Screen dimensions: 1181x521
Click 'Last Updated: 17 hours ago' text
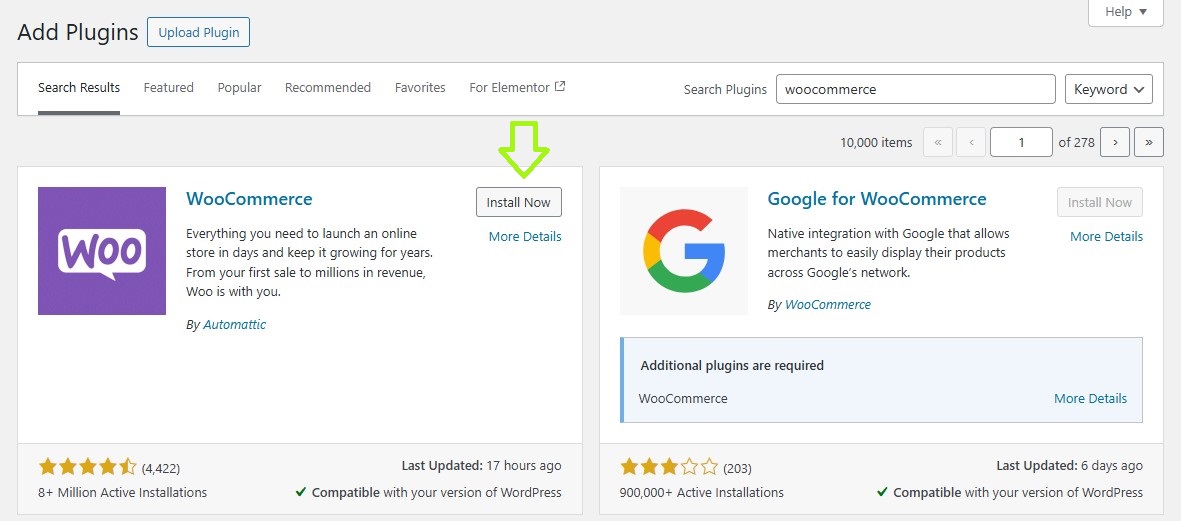[481, 466]
